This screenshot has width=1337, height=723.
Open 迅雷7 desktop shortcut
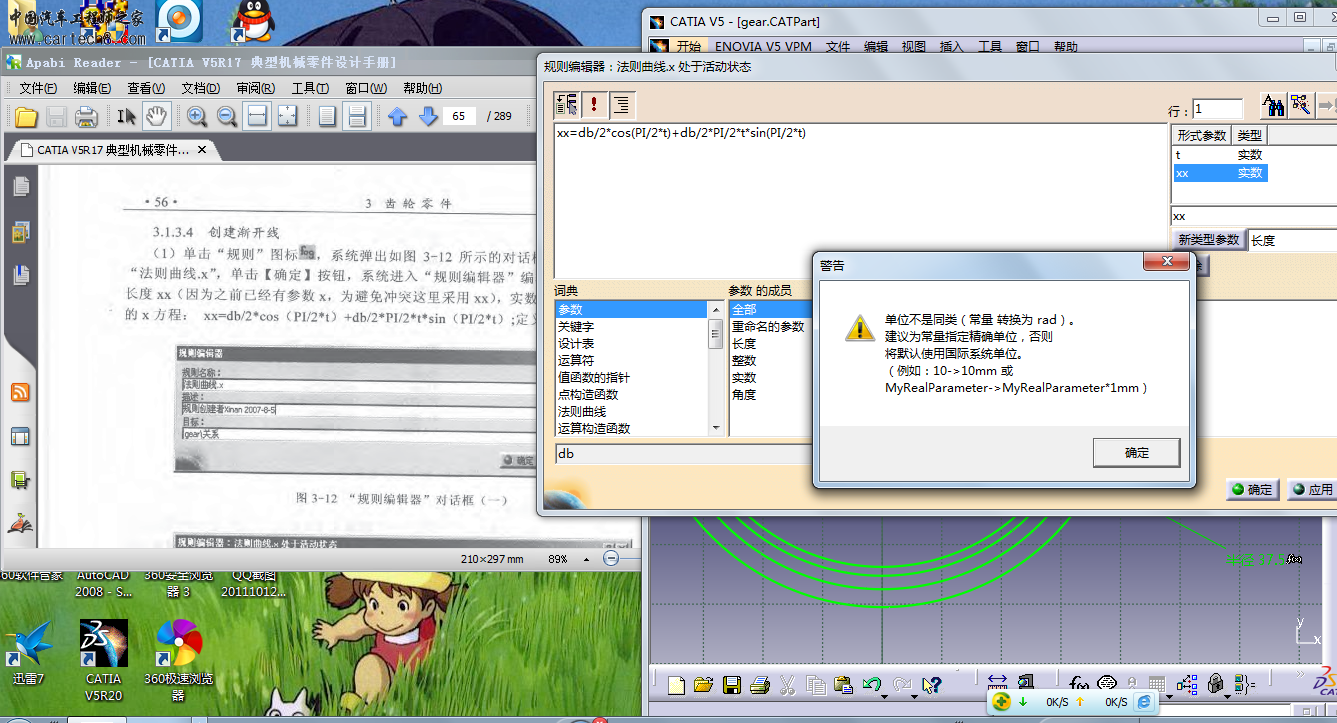(27, 652)
